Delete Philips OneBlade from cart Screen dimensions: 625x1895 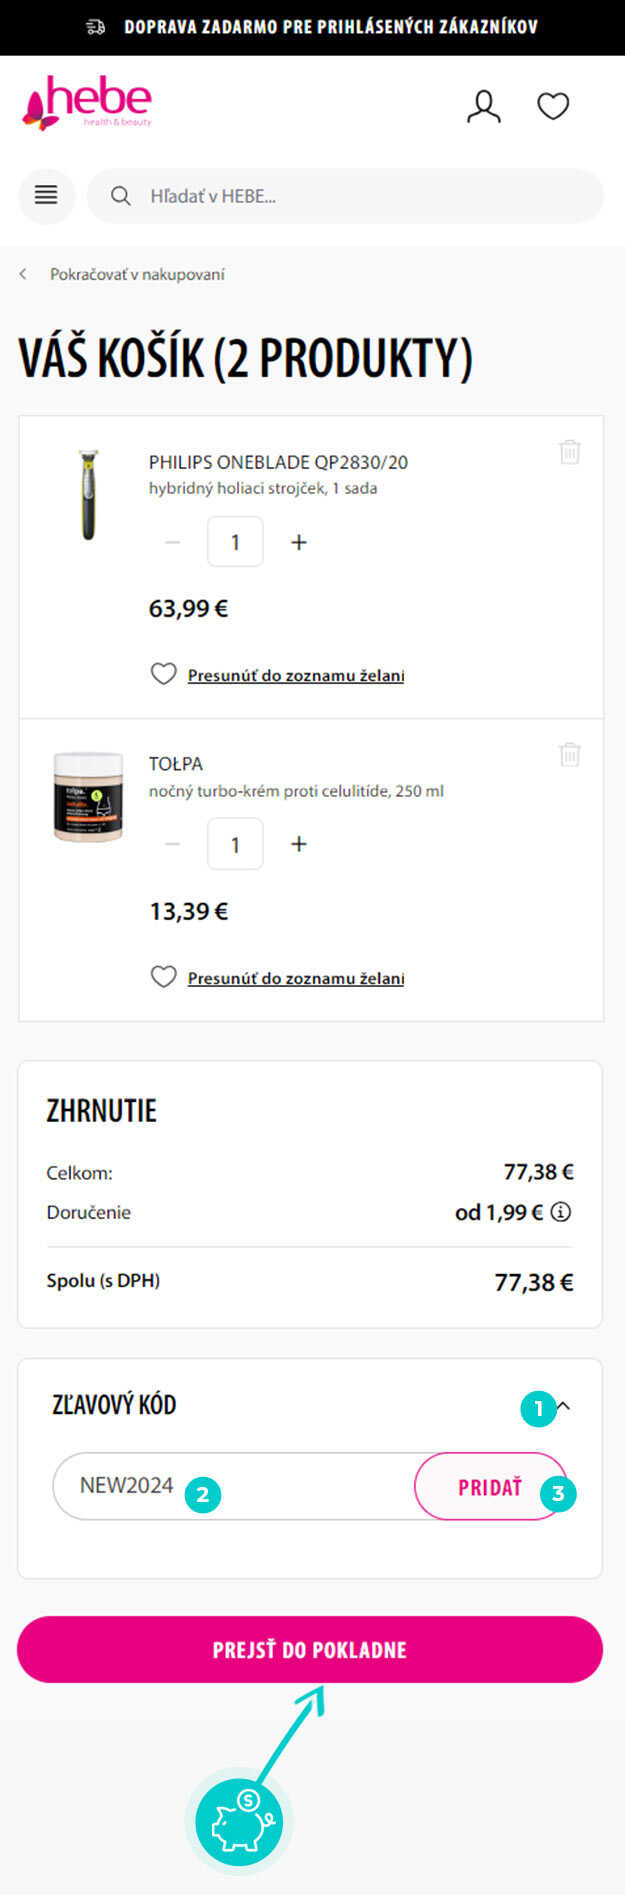(569, 452)
